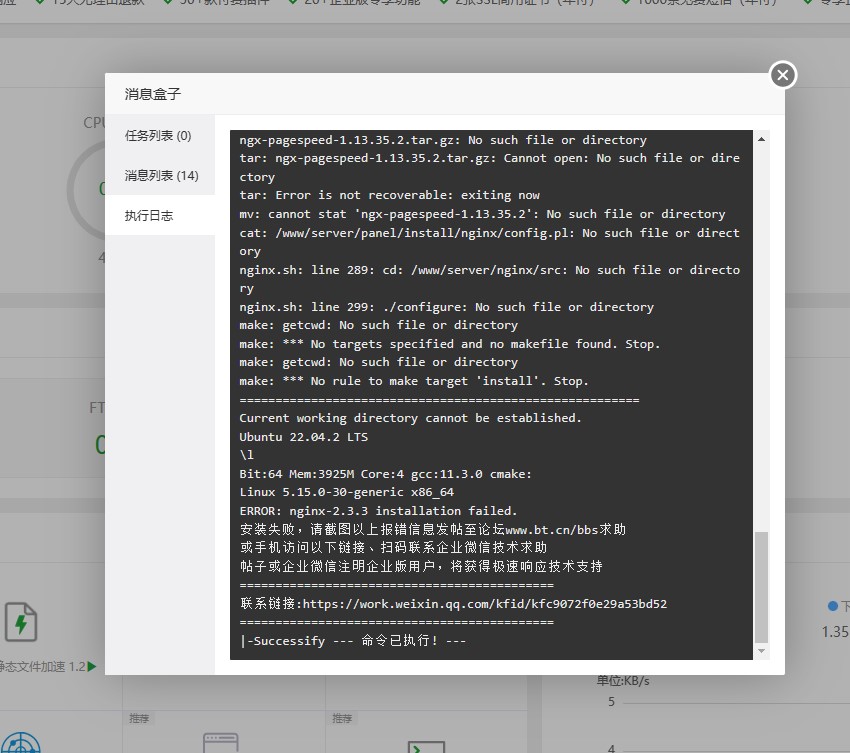Viewport: 850px width, 753px height.
Task: Click the 'Bit:64 Mem:3925M Core:4' line
Action: [385, 474]
